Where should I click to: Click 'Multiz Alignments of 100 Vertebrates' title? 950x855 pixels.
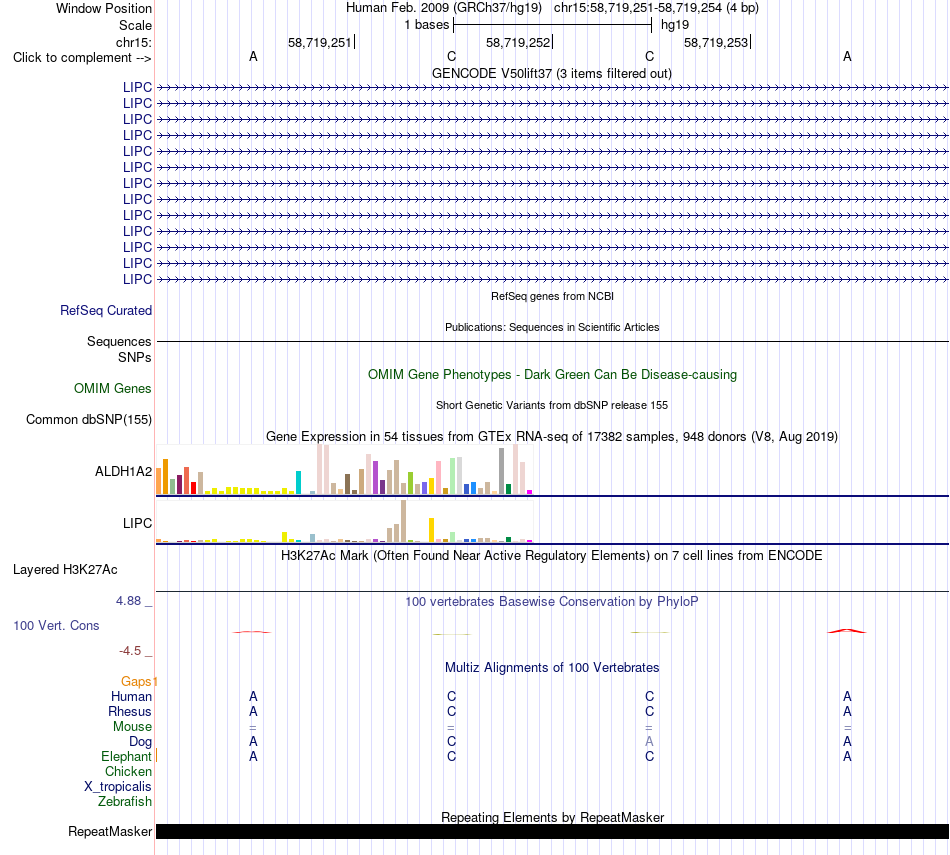click(x=552, y=668)
